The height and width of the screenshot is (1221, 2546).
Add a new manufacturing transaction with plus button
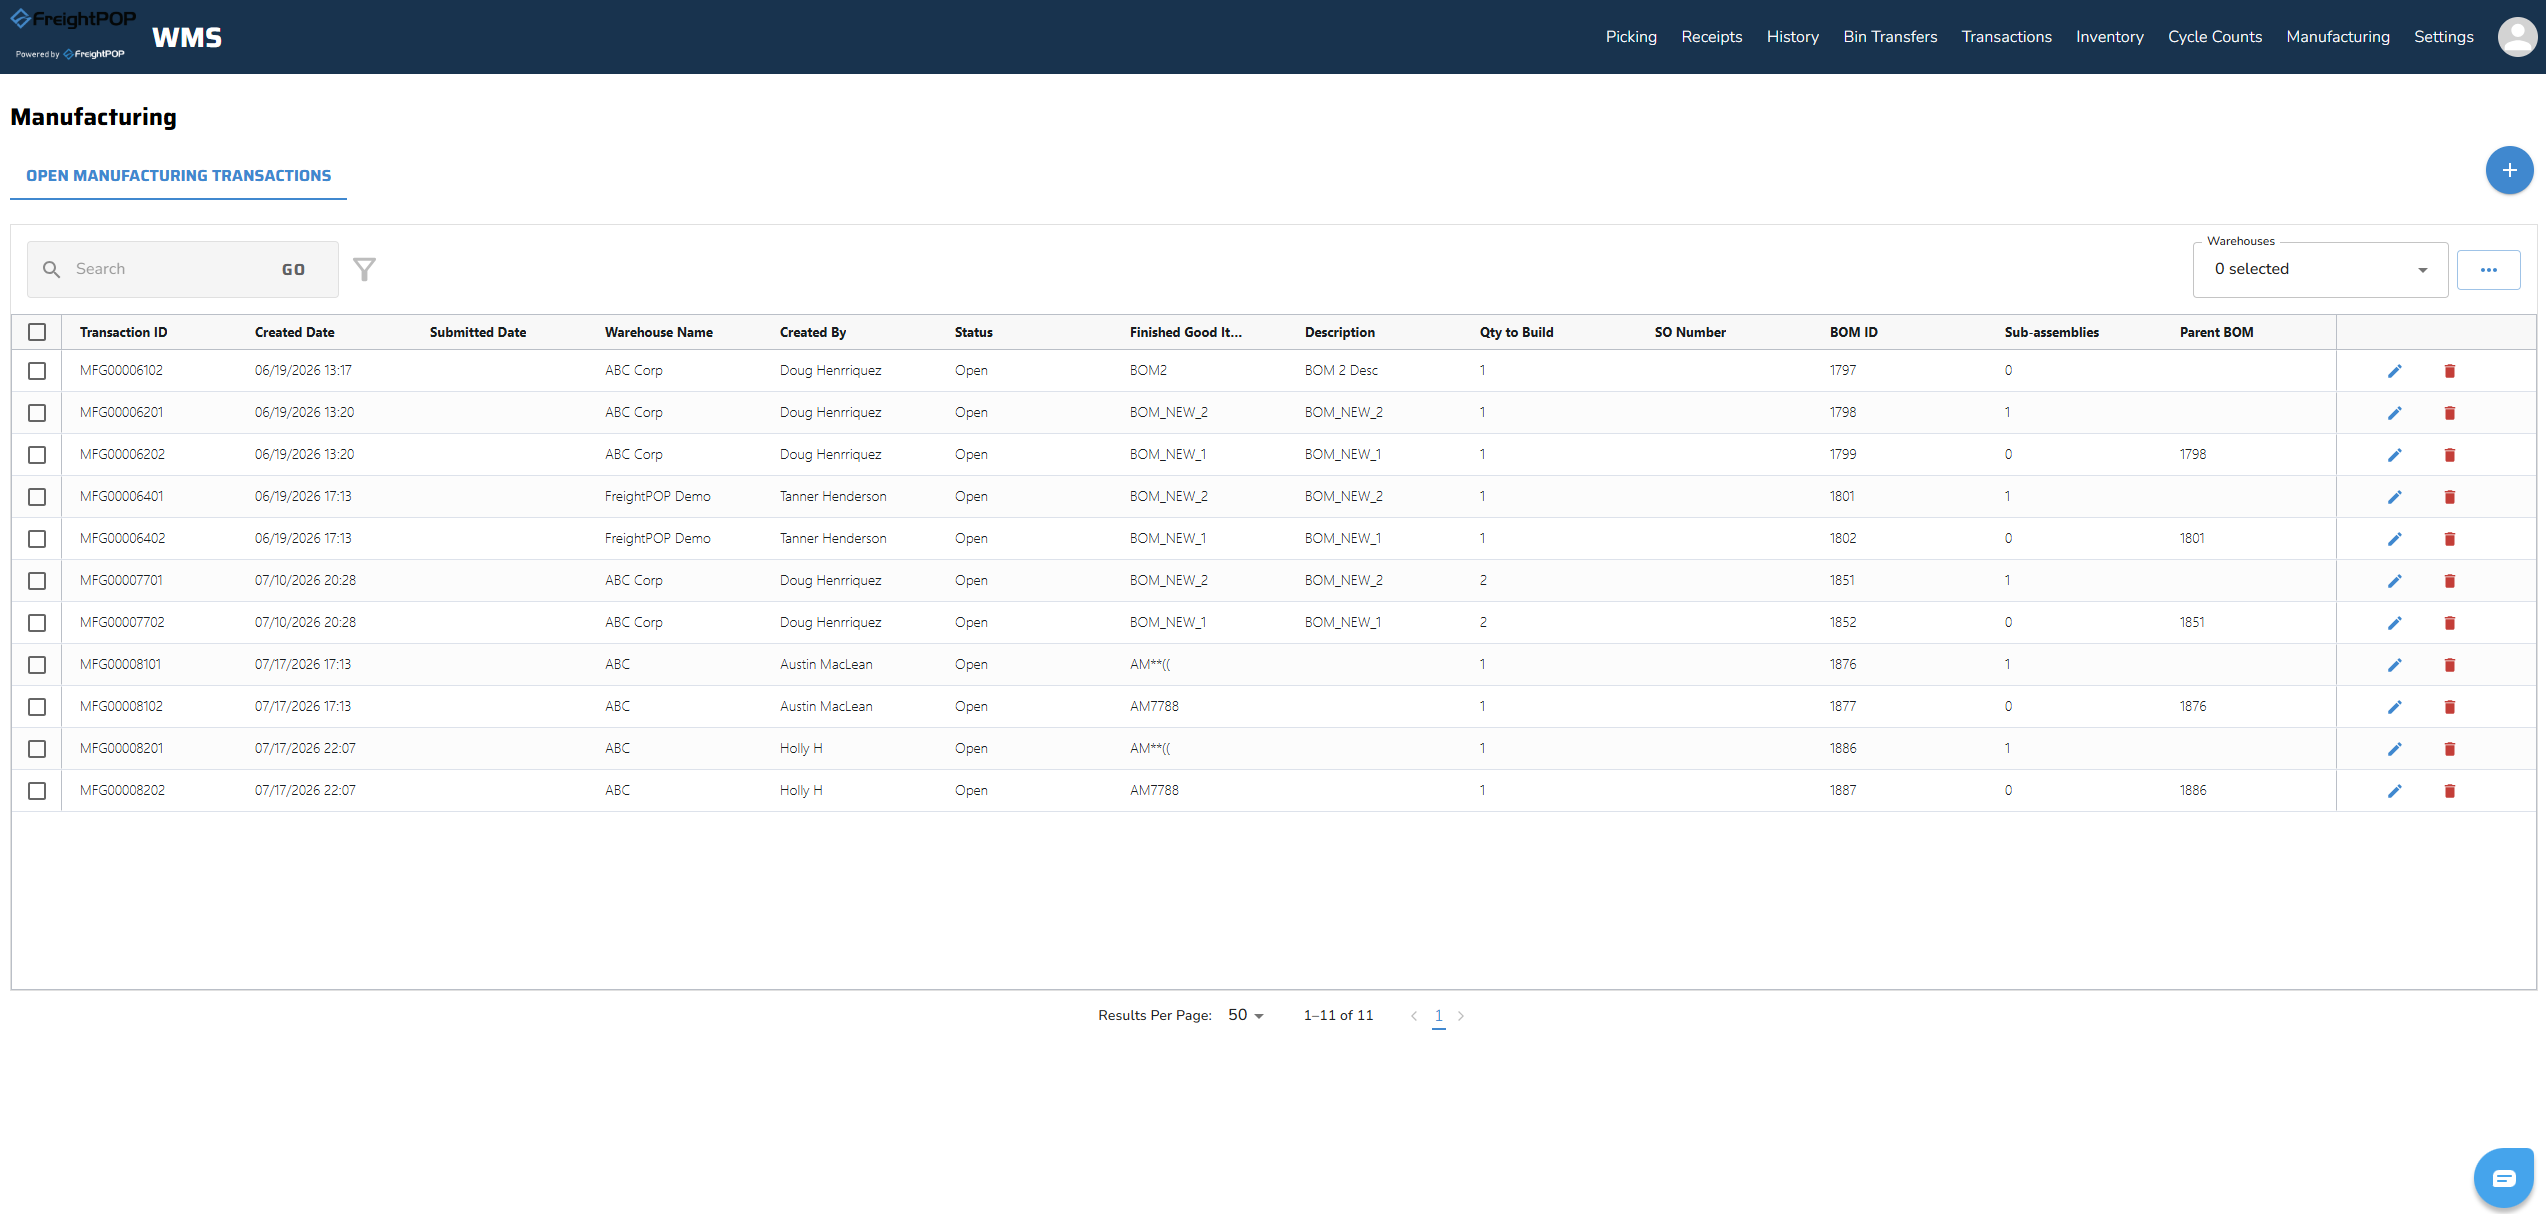(x=2509, y=171)
